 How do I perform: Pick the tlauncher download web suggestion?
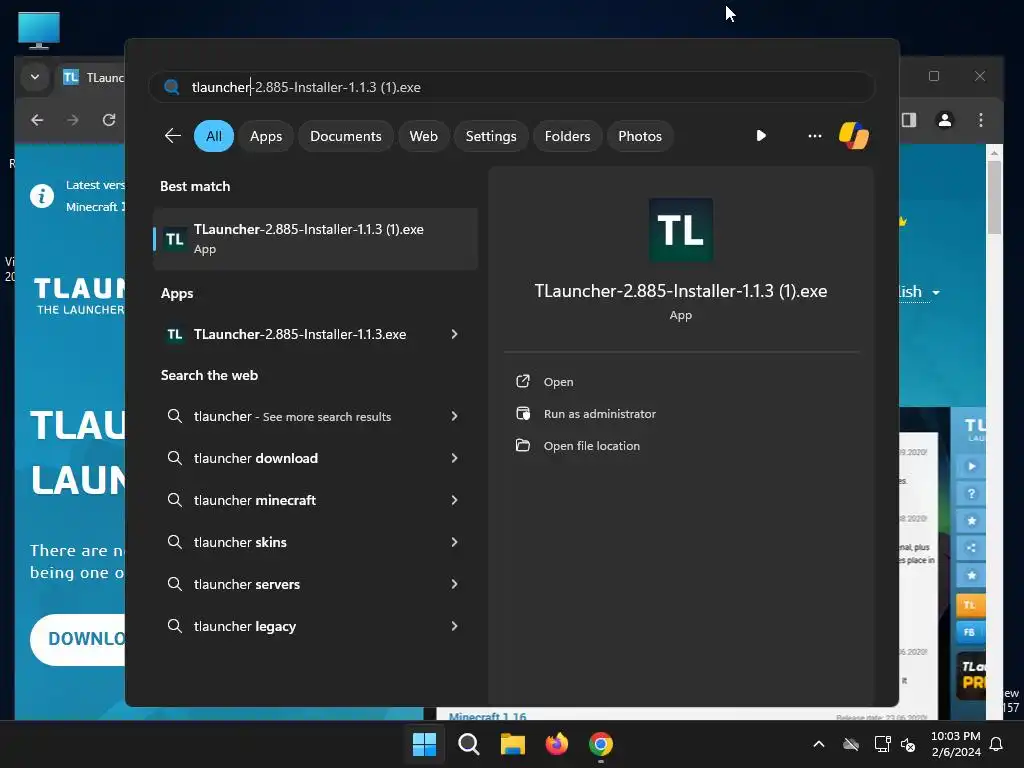point(256,458)
